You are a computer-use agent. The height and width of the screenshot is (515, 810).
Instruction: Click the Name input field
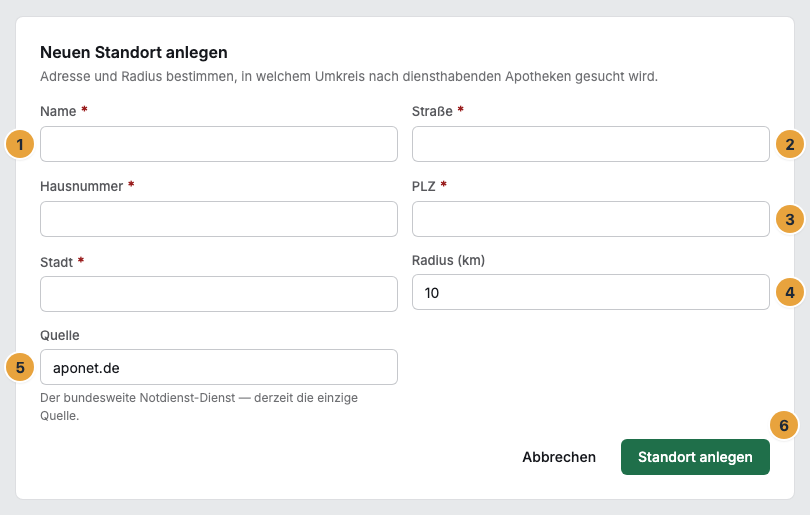click(219, 144)
